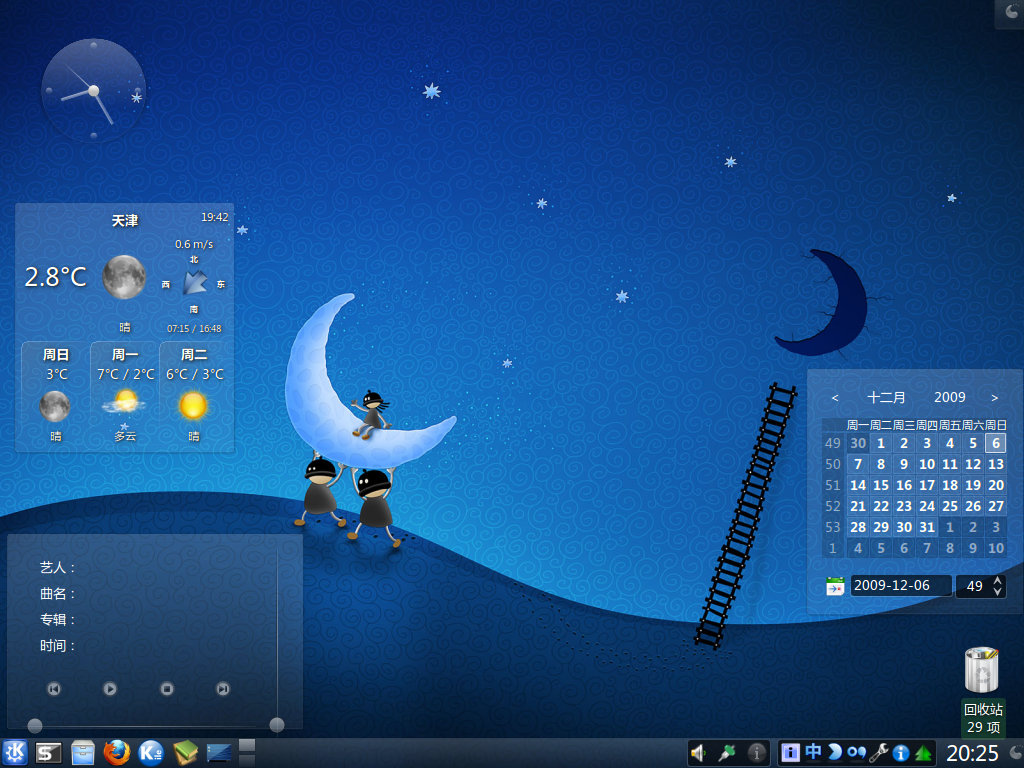
Task: Open the trash bin desktop icon
Action: click(x=982, y=669)
